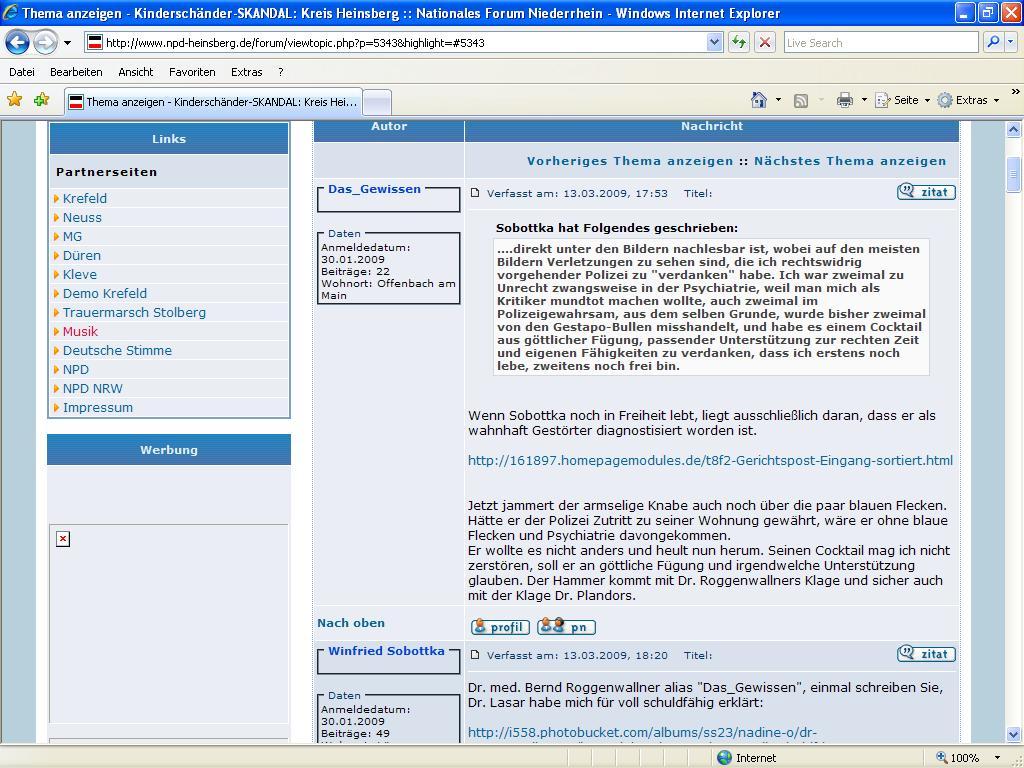Open Winfried Sobottka author name link
The height and width of the screenshot is (768, 1024).
click(x=386, y=650)
